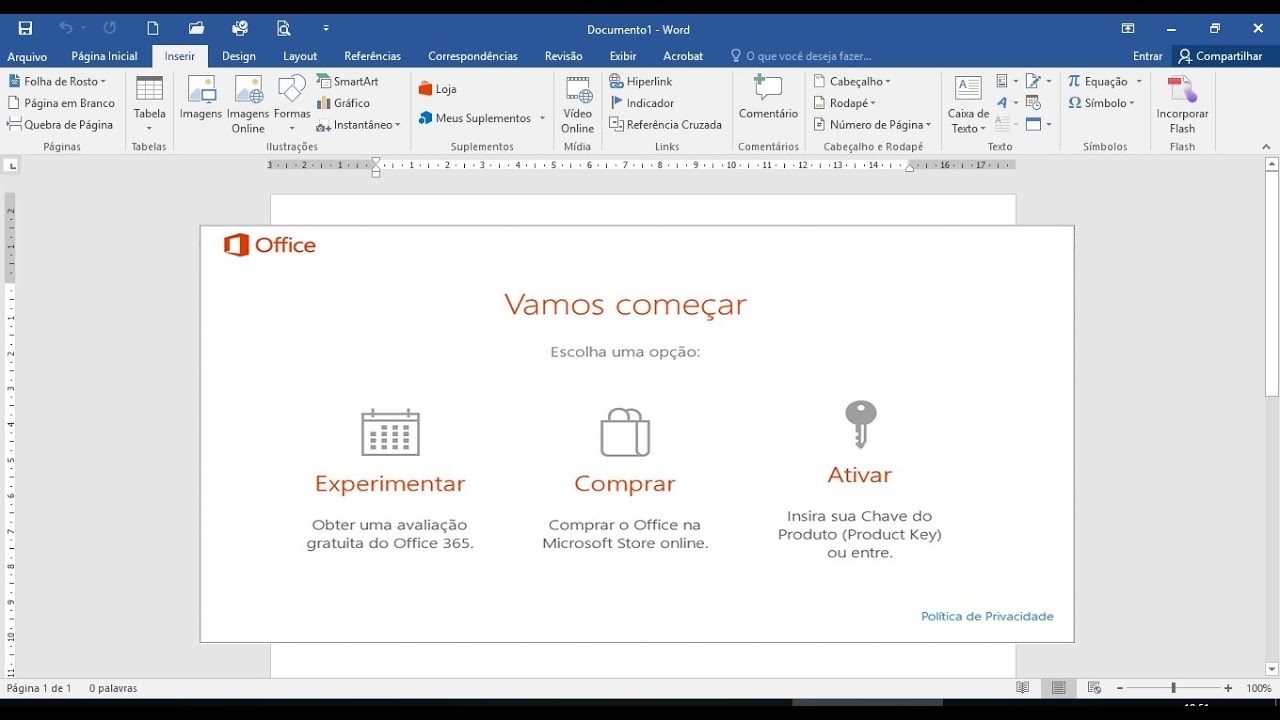1280x720 pixels.
Task: Create a new blank document from the quick access toolbar
Action: [153, 28]
